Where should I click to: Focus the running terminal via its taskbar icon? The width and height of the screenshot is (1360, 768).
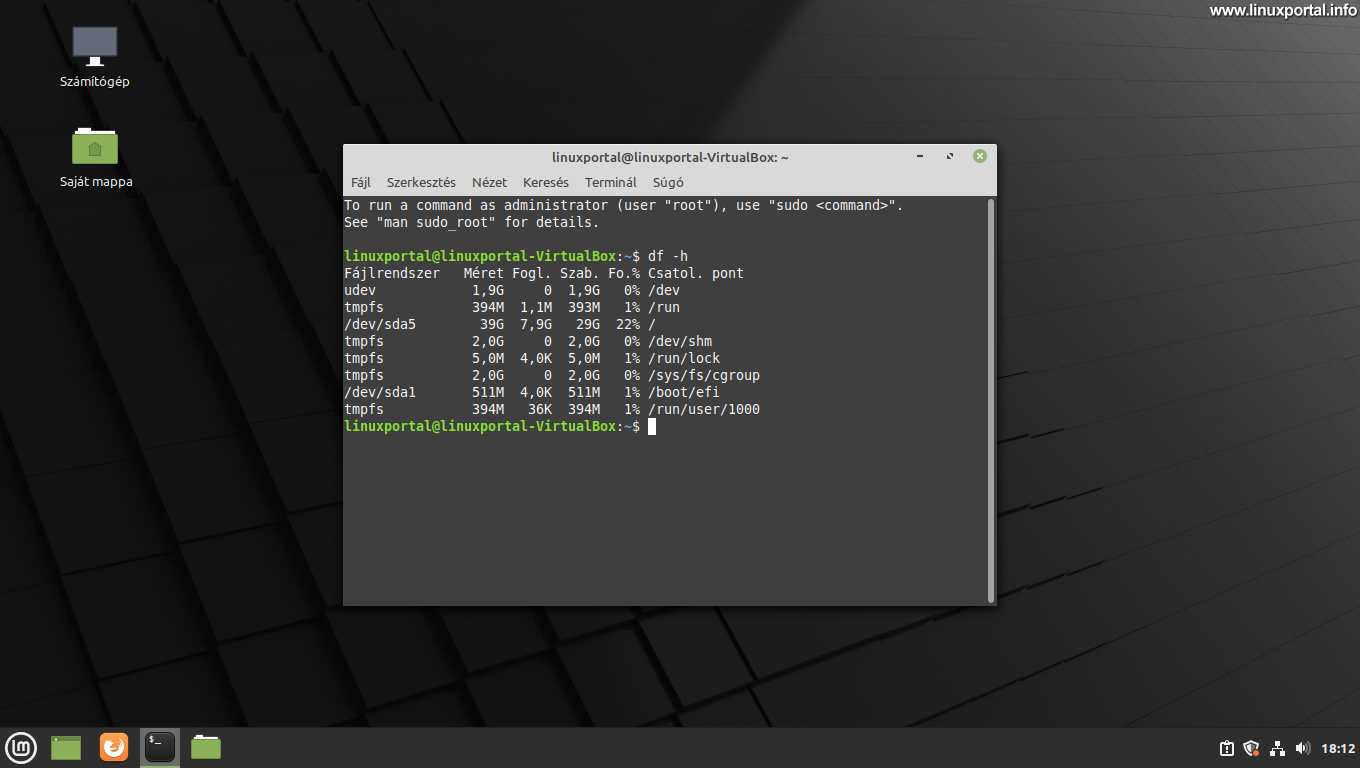point(159,747)
